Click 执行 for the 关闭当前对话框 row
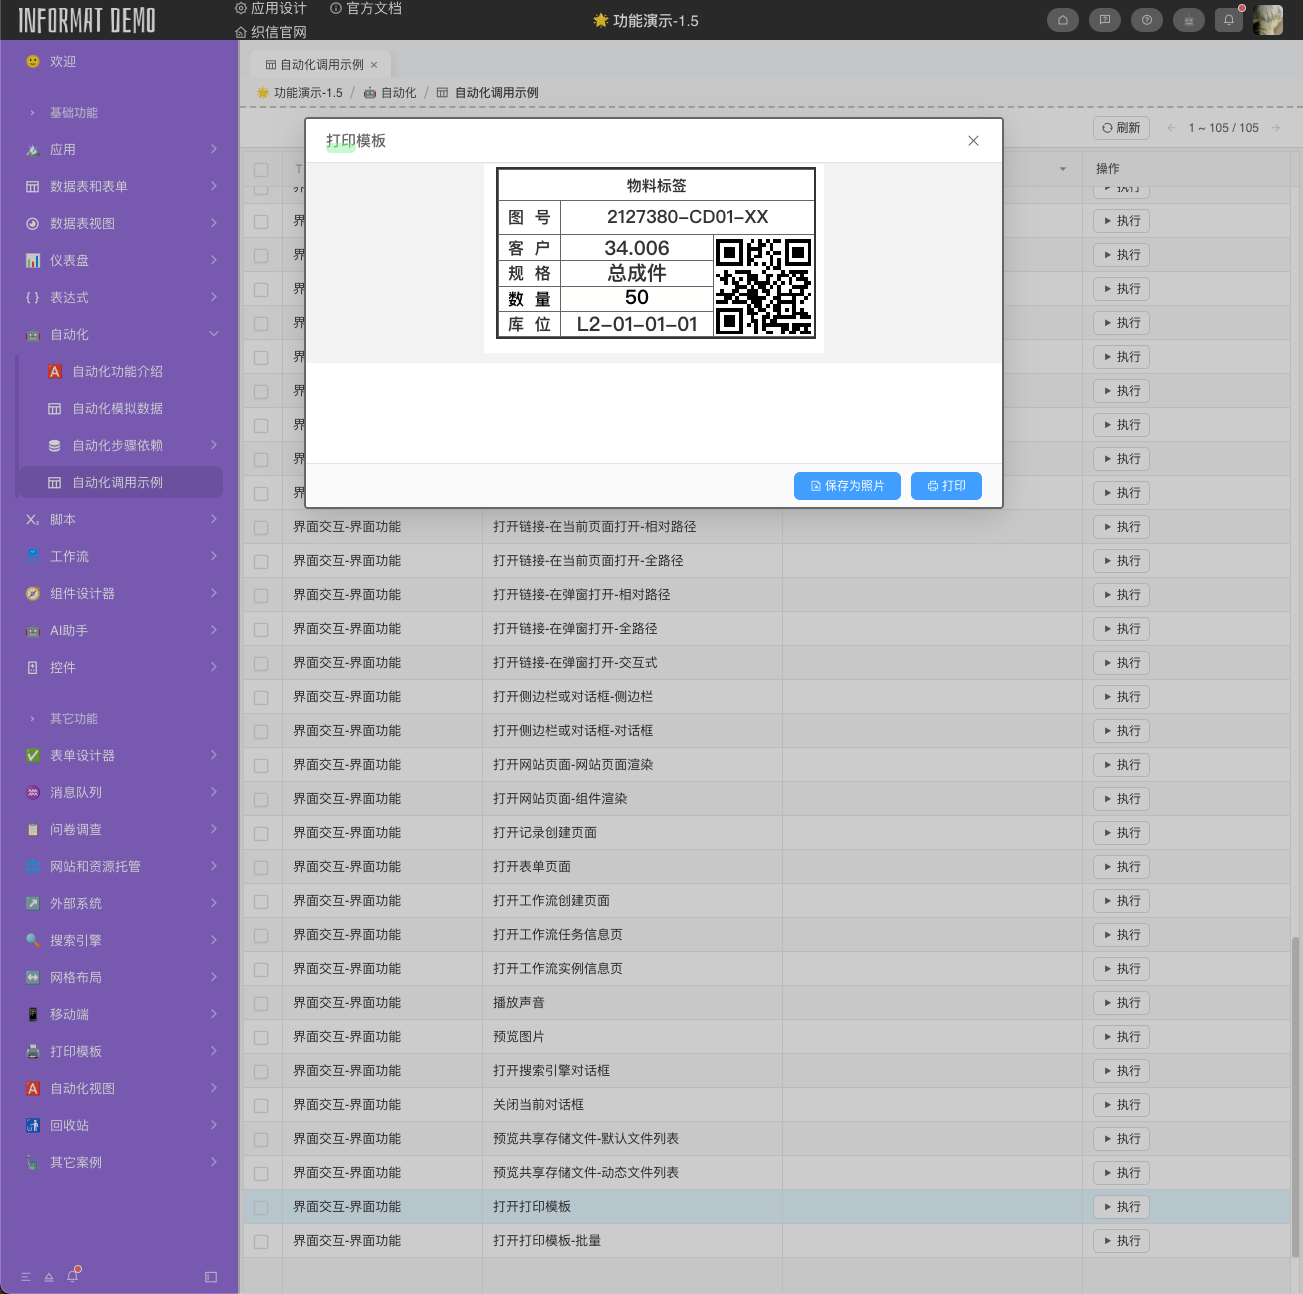 coord(1121,1105)
